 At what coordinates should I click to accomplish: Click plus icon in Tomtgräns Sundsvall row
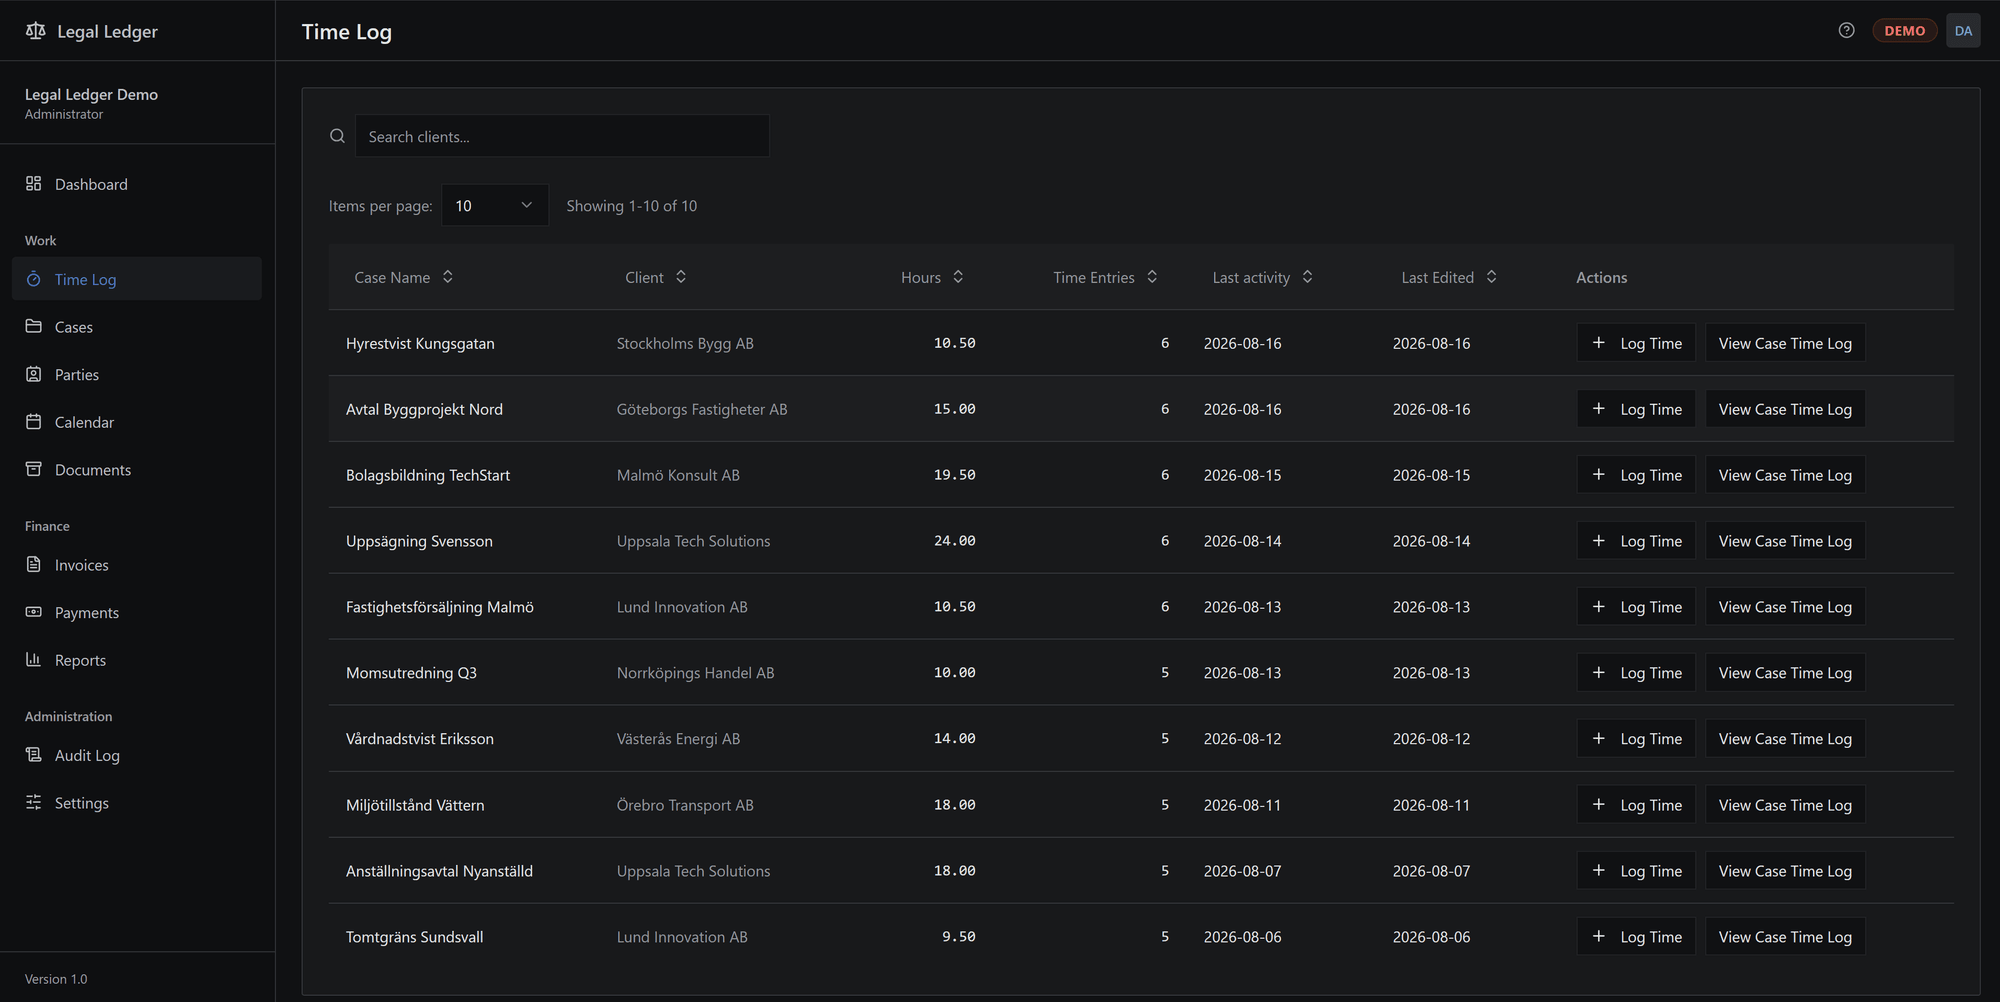pyautogui.click(x=1599, y=937)
